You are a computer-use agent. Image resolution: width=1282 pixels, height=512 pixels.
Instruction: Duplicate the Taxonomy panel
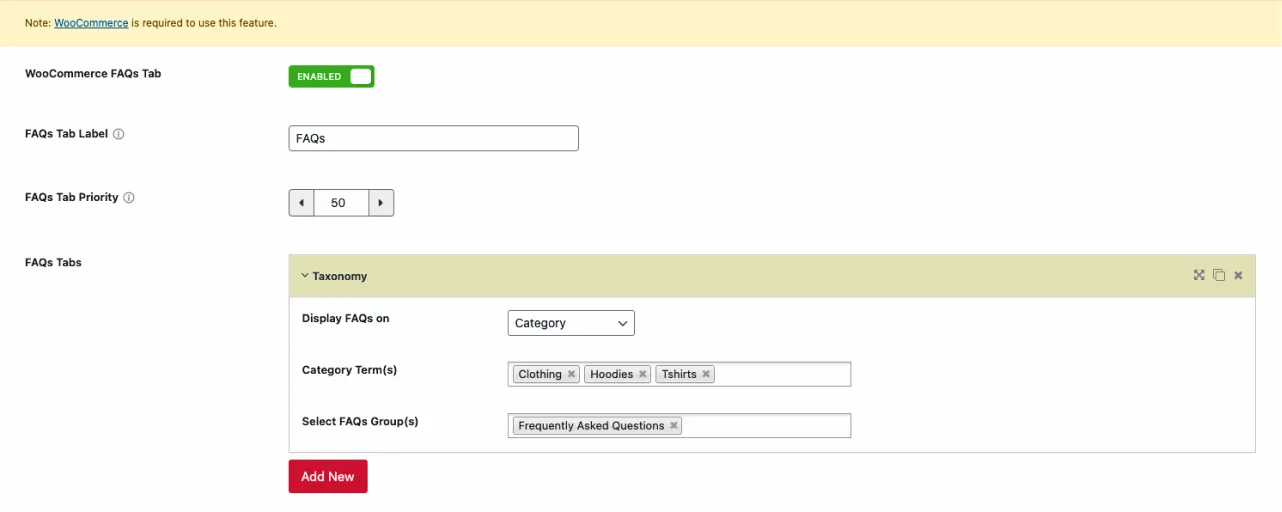pyautogui.click(x=1218, y=275)
